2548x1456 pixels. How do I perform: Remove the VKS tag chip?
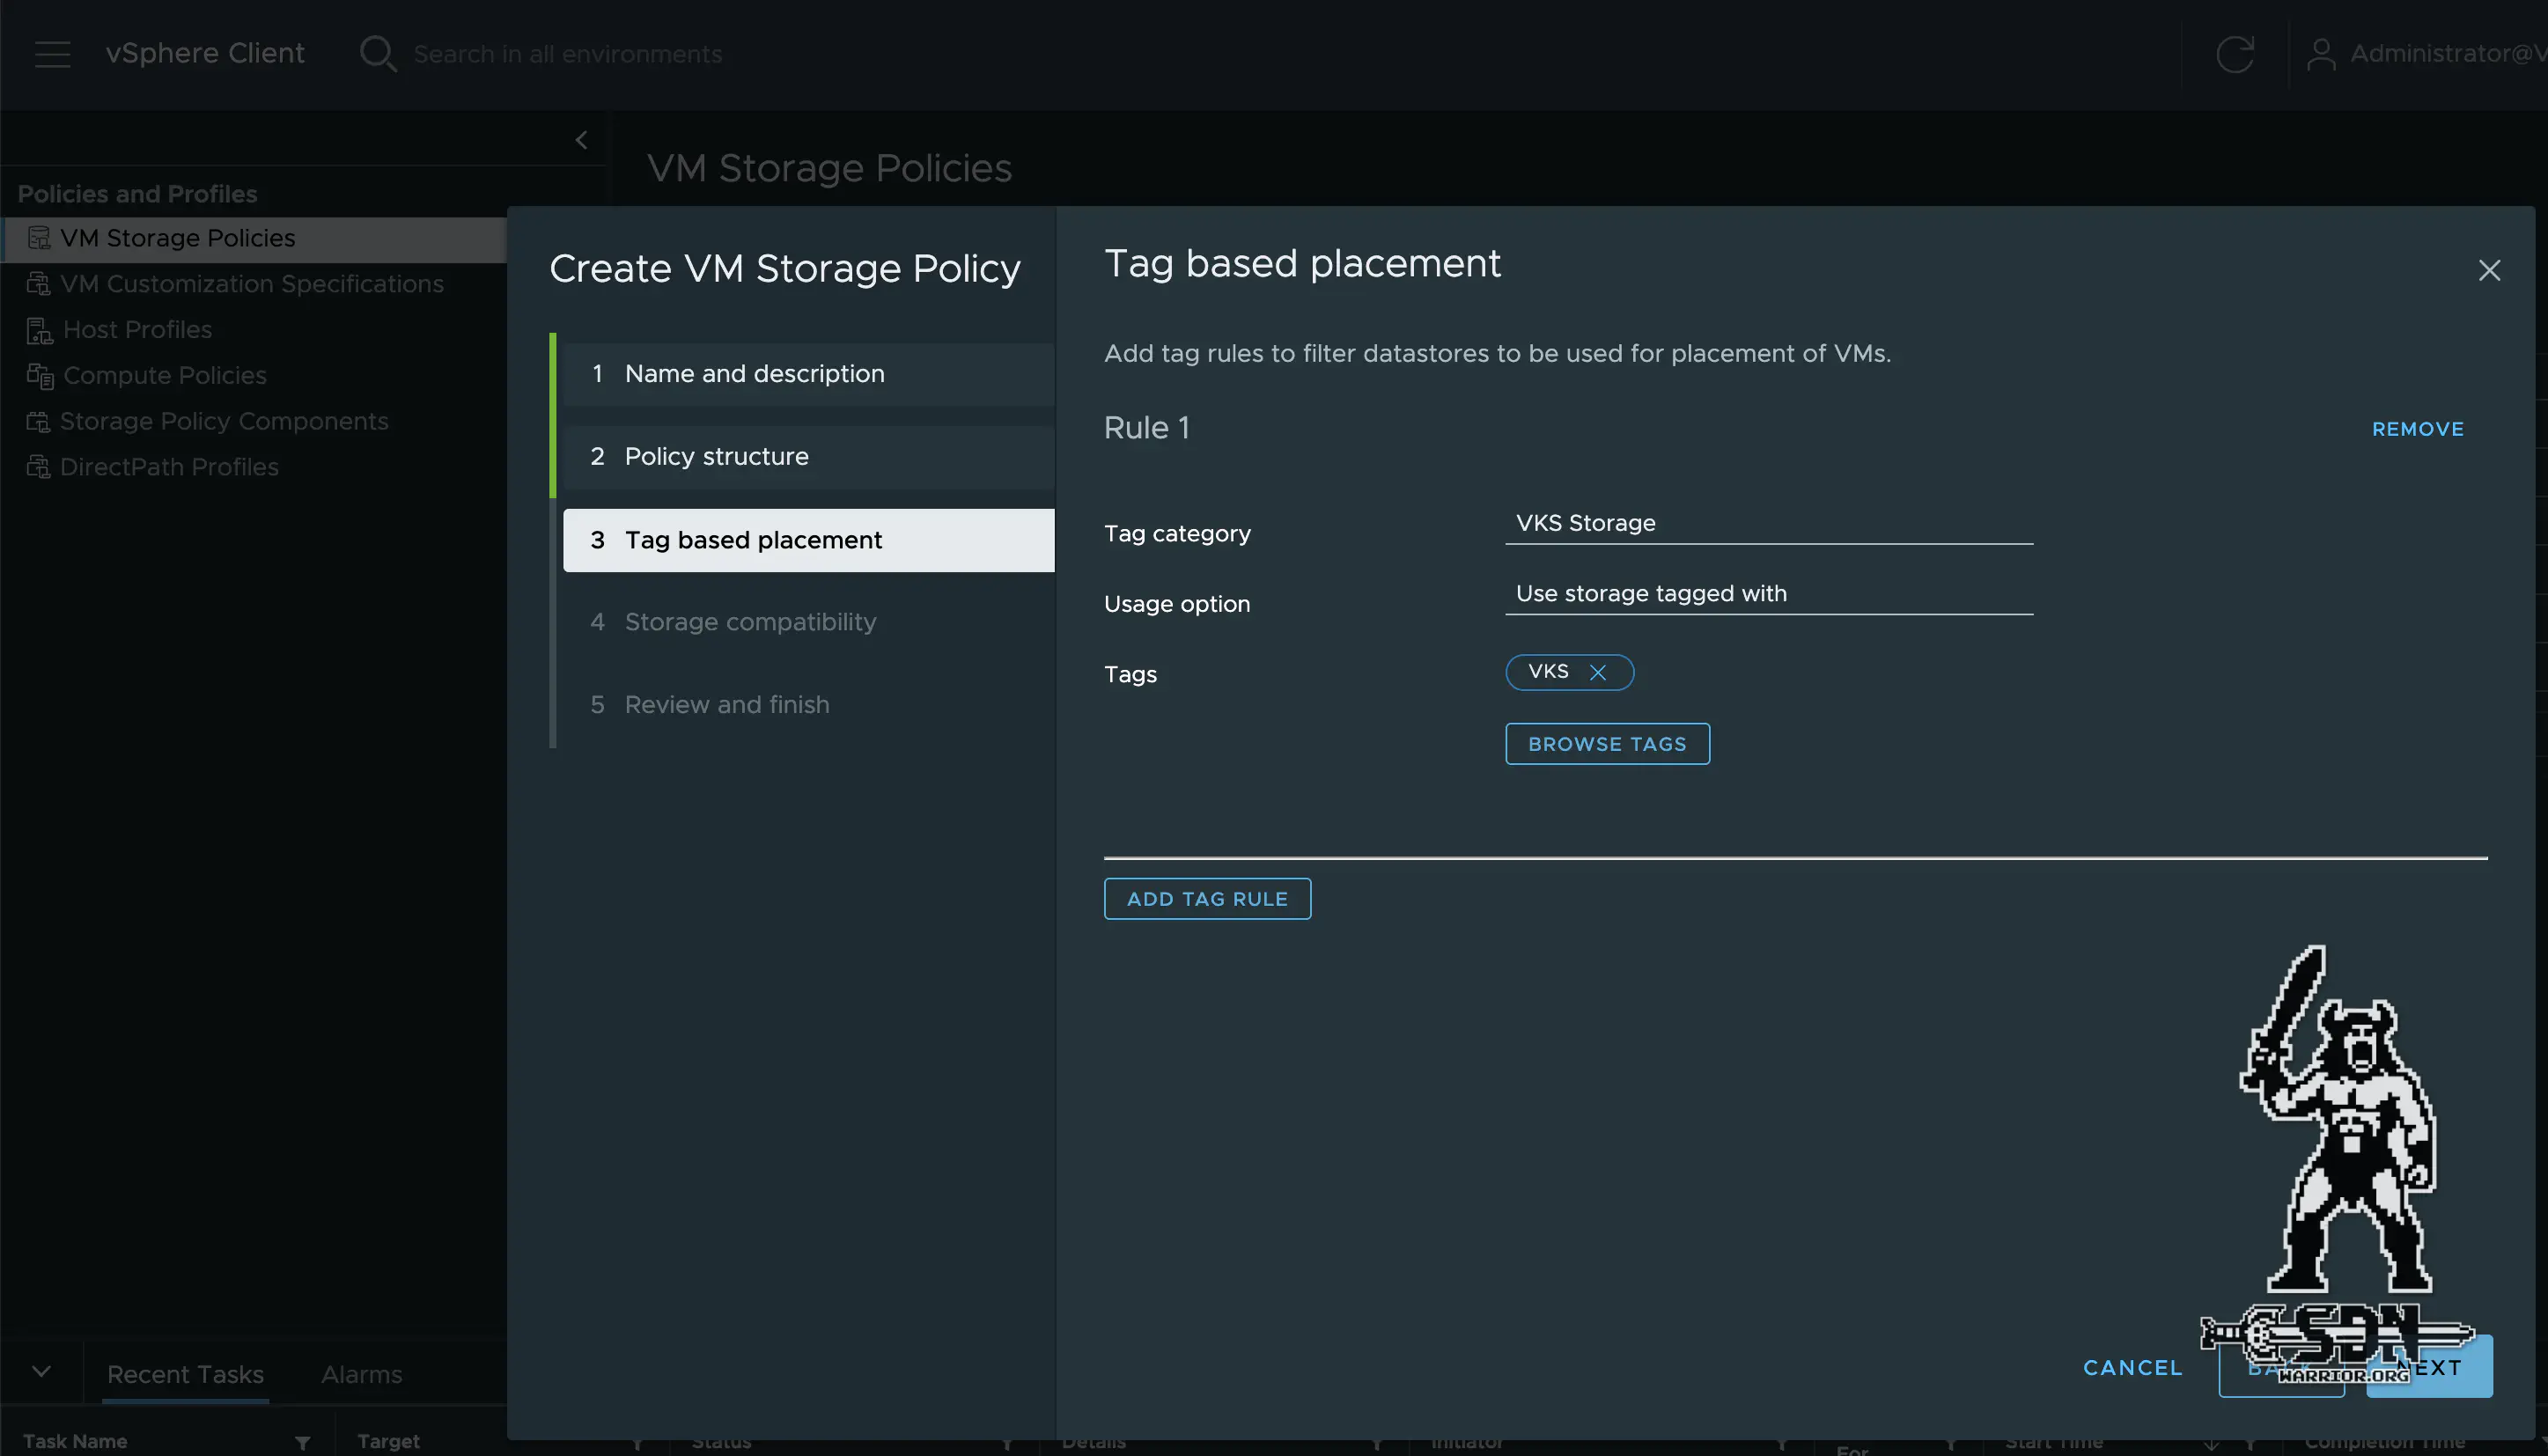click(1597, 672)
